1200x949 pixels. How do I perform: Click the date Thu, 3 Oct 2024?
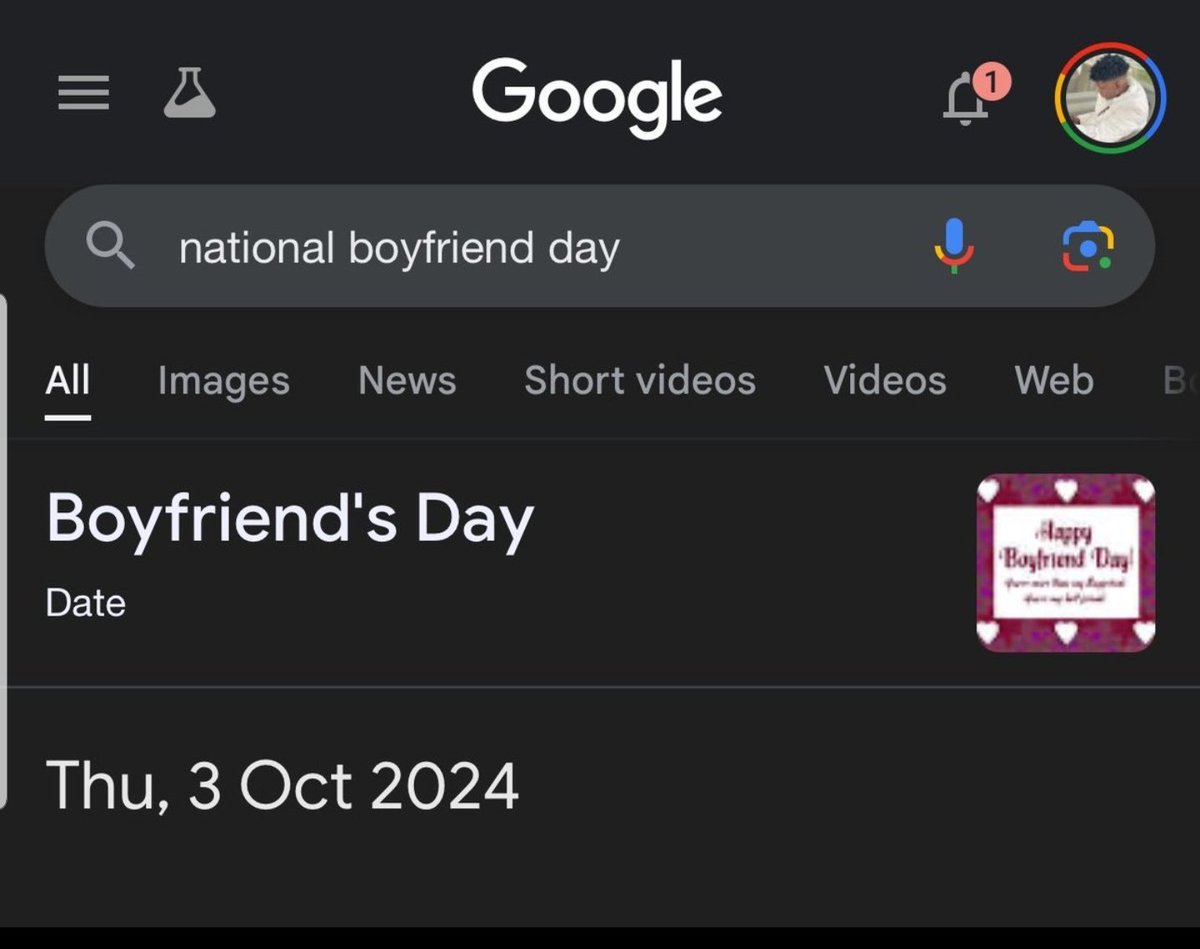[283, 786]
